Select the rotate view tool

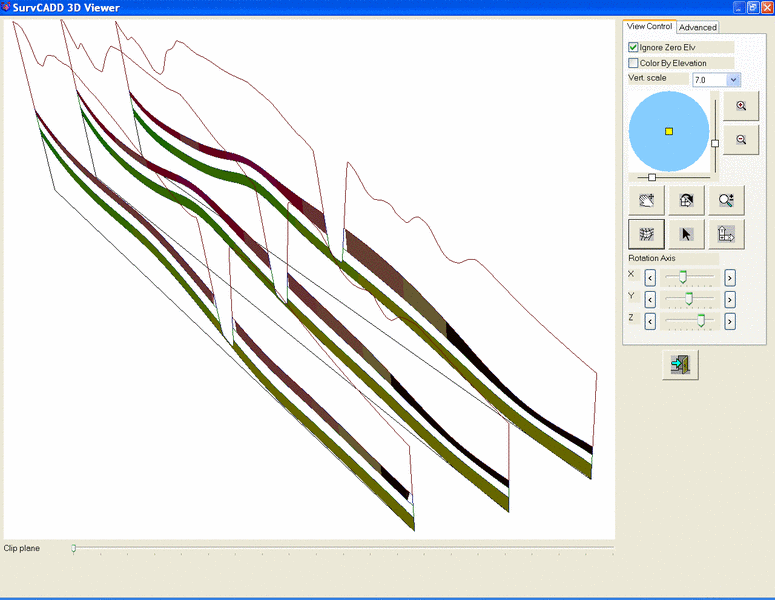[x=686, y=200]
